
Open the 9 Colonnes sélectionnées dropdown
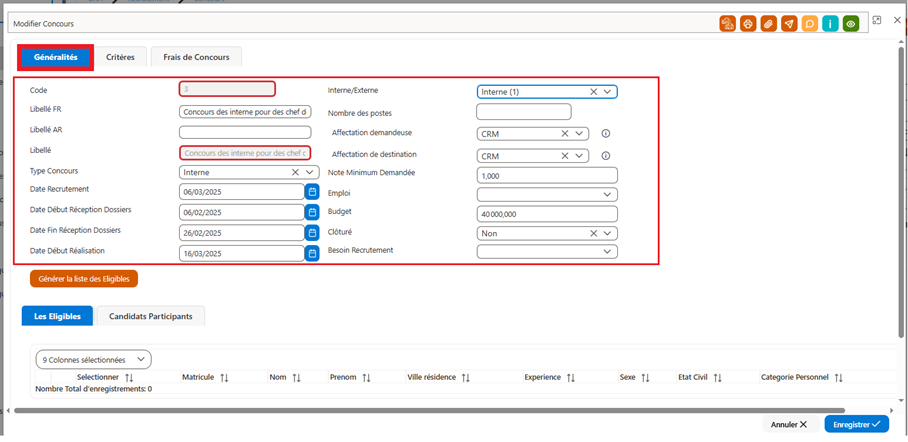pyautogui.click(x=93, y=360)
